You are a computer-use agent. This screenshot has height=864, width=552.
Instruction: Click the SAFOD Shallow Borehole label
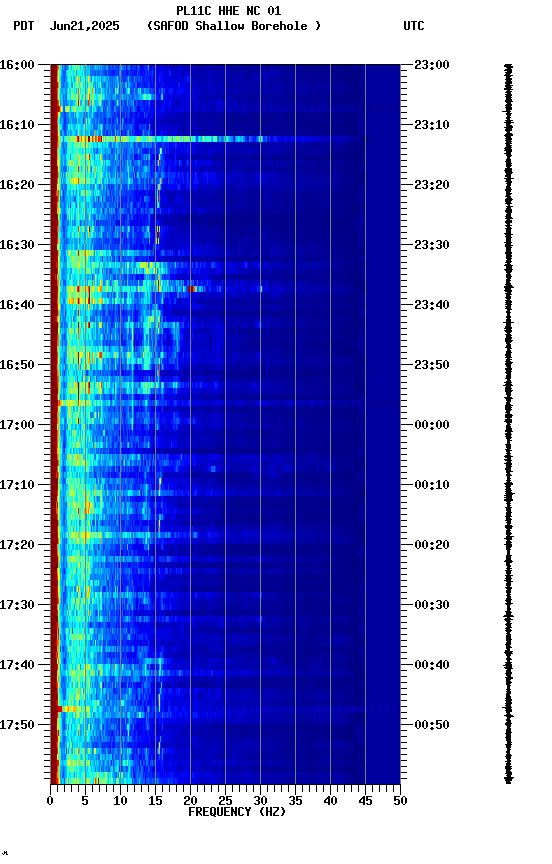[234, 26]
